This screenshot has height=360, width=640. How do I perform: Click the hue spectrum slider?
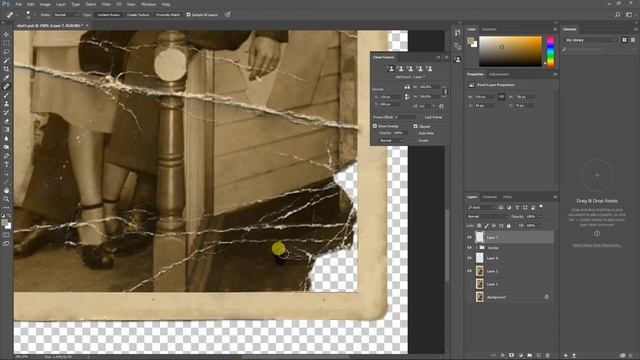[550, 51]
